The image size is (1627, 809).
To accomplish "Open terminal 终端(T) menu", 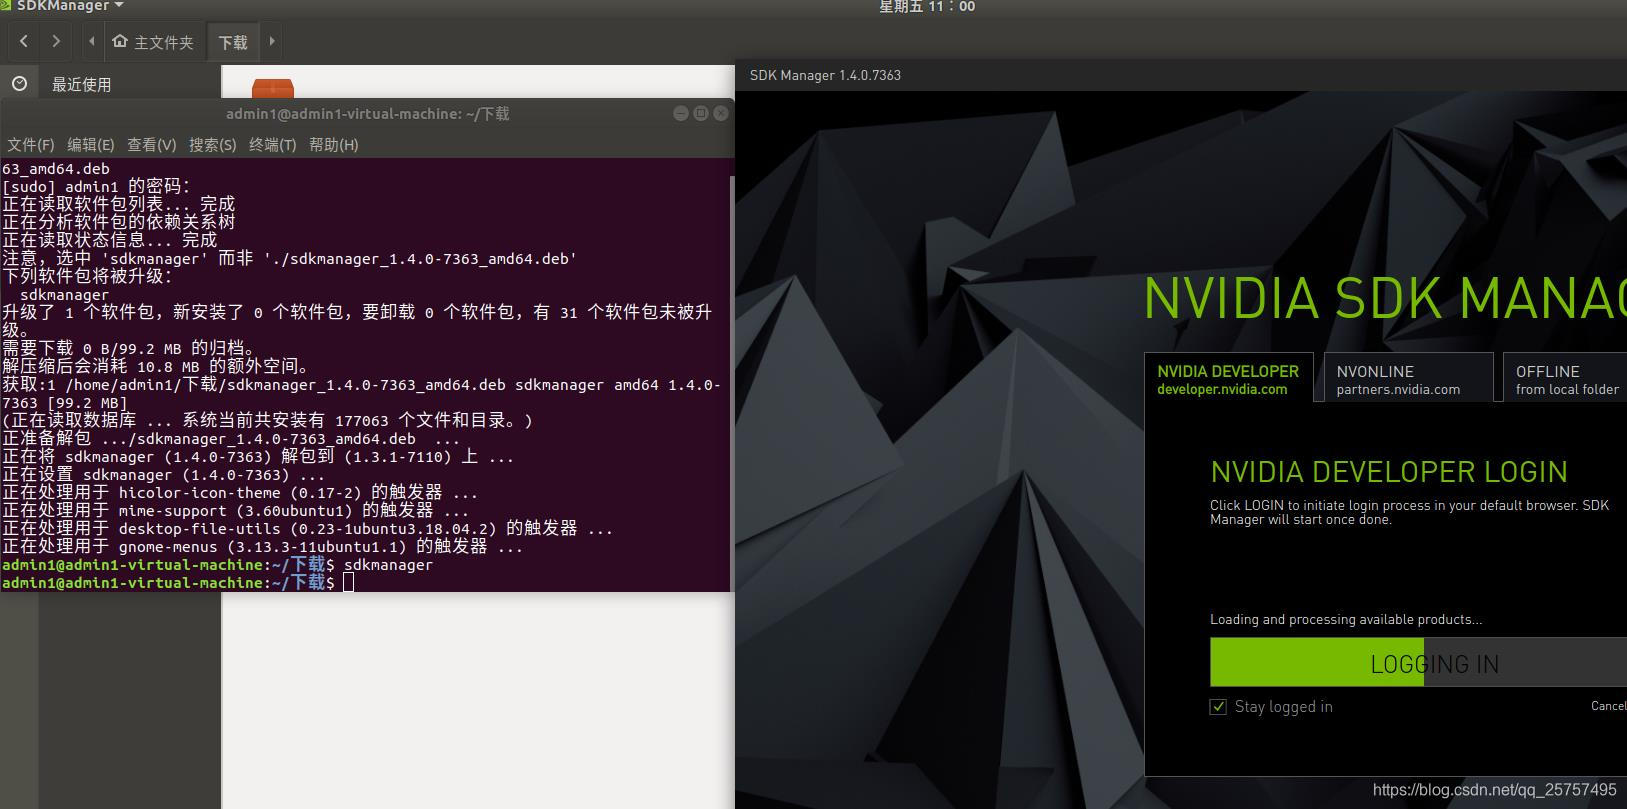I will coord(273,145).
